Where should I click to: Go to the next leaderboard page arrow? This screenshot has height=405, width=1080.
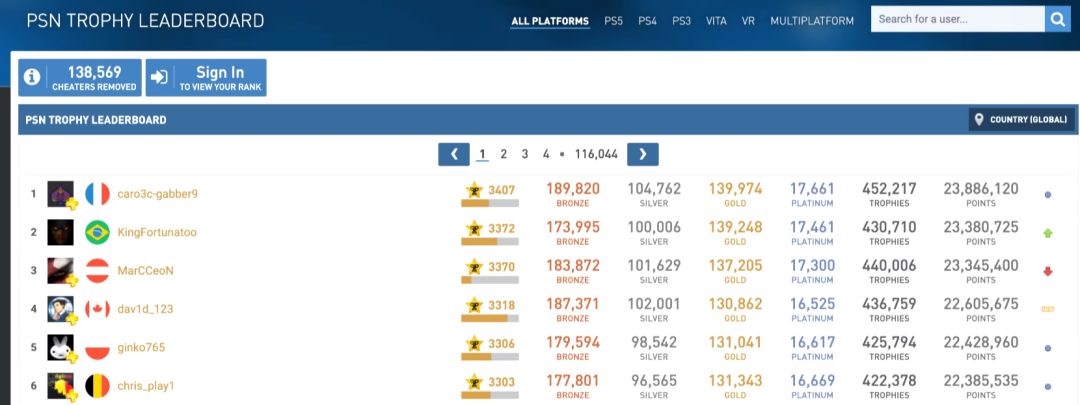click(x=642, y=154)
